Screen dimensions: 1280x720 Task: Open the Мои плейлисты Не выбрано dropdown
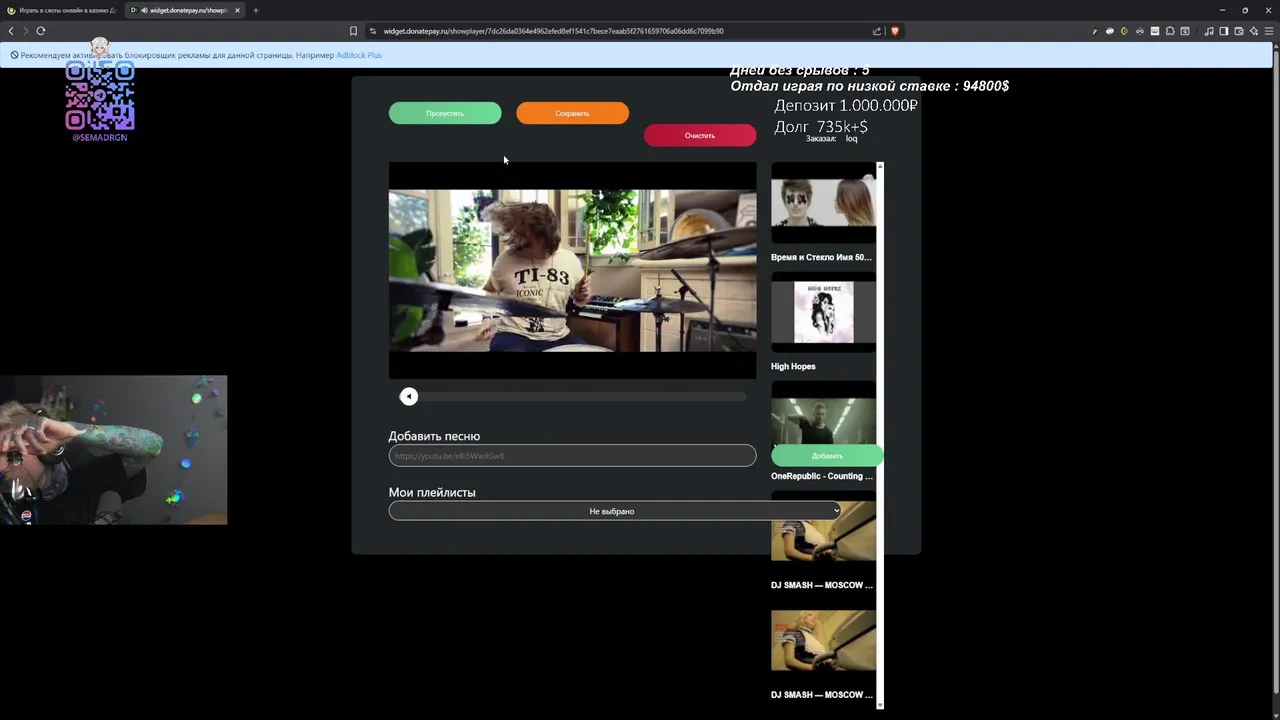614,511
